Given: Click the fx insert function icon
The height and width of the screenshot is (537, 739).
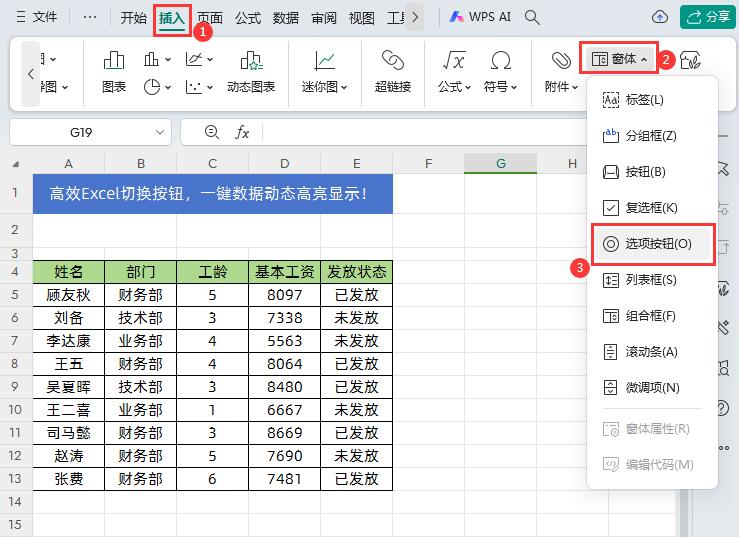Looking at the screenshot, I should pyautogui.click(x=242, y=132).
